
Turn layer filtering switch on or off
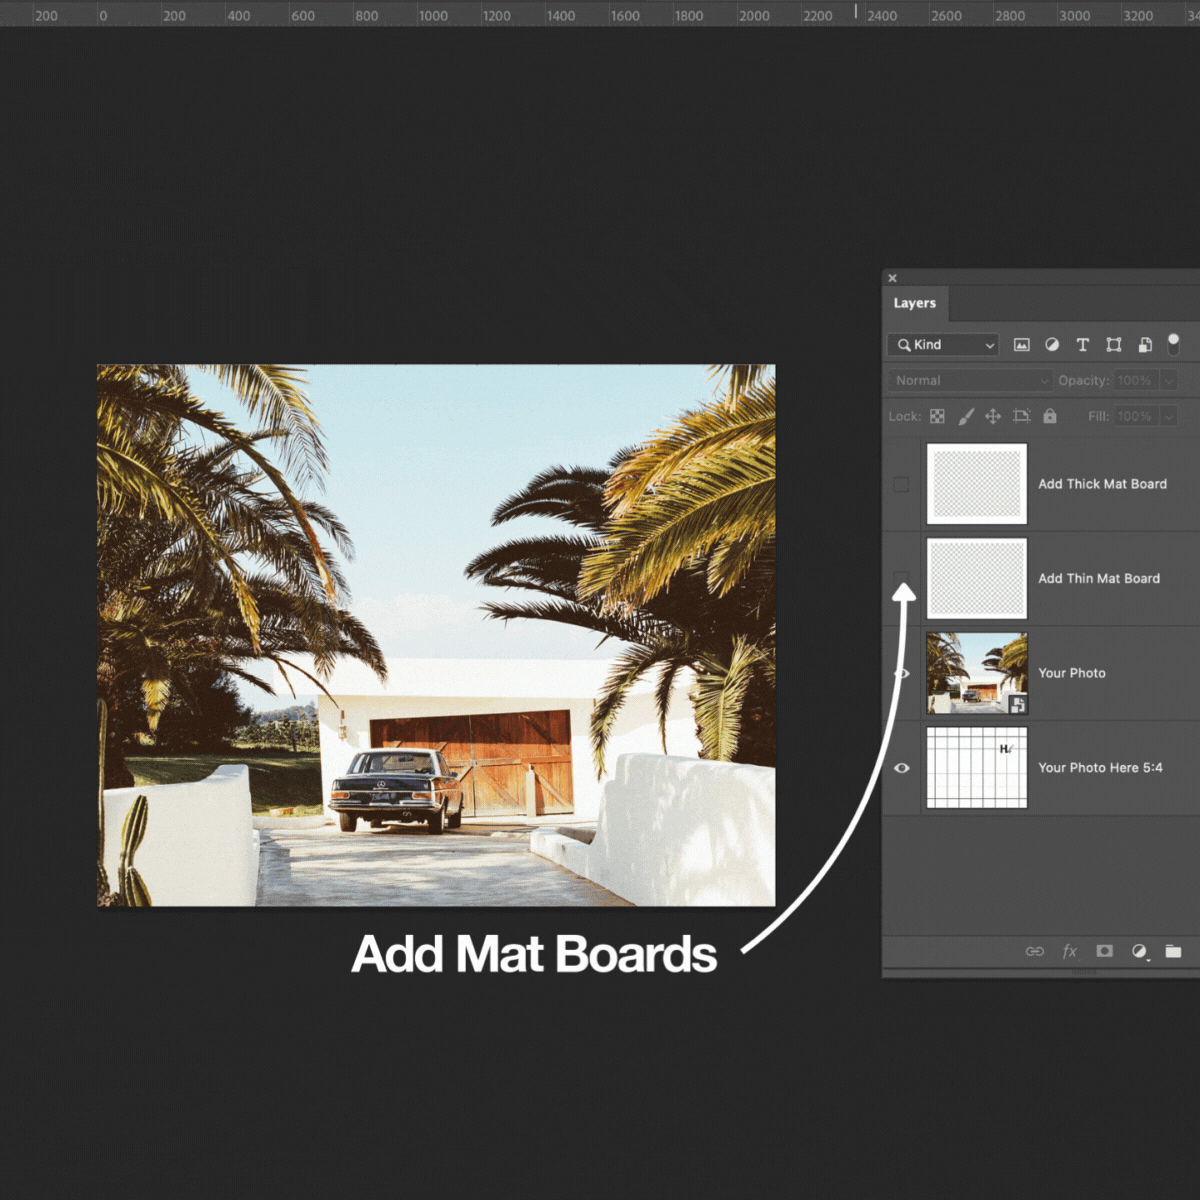(x=1173, y=344)
